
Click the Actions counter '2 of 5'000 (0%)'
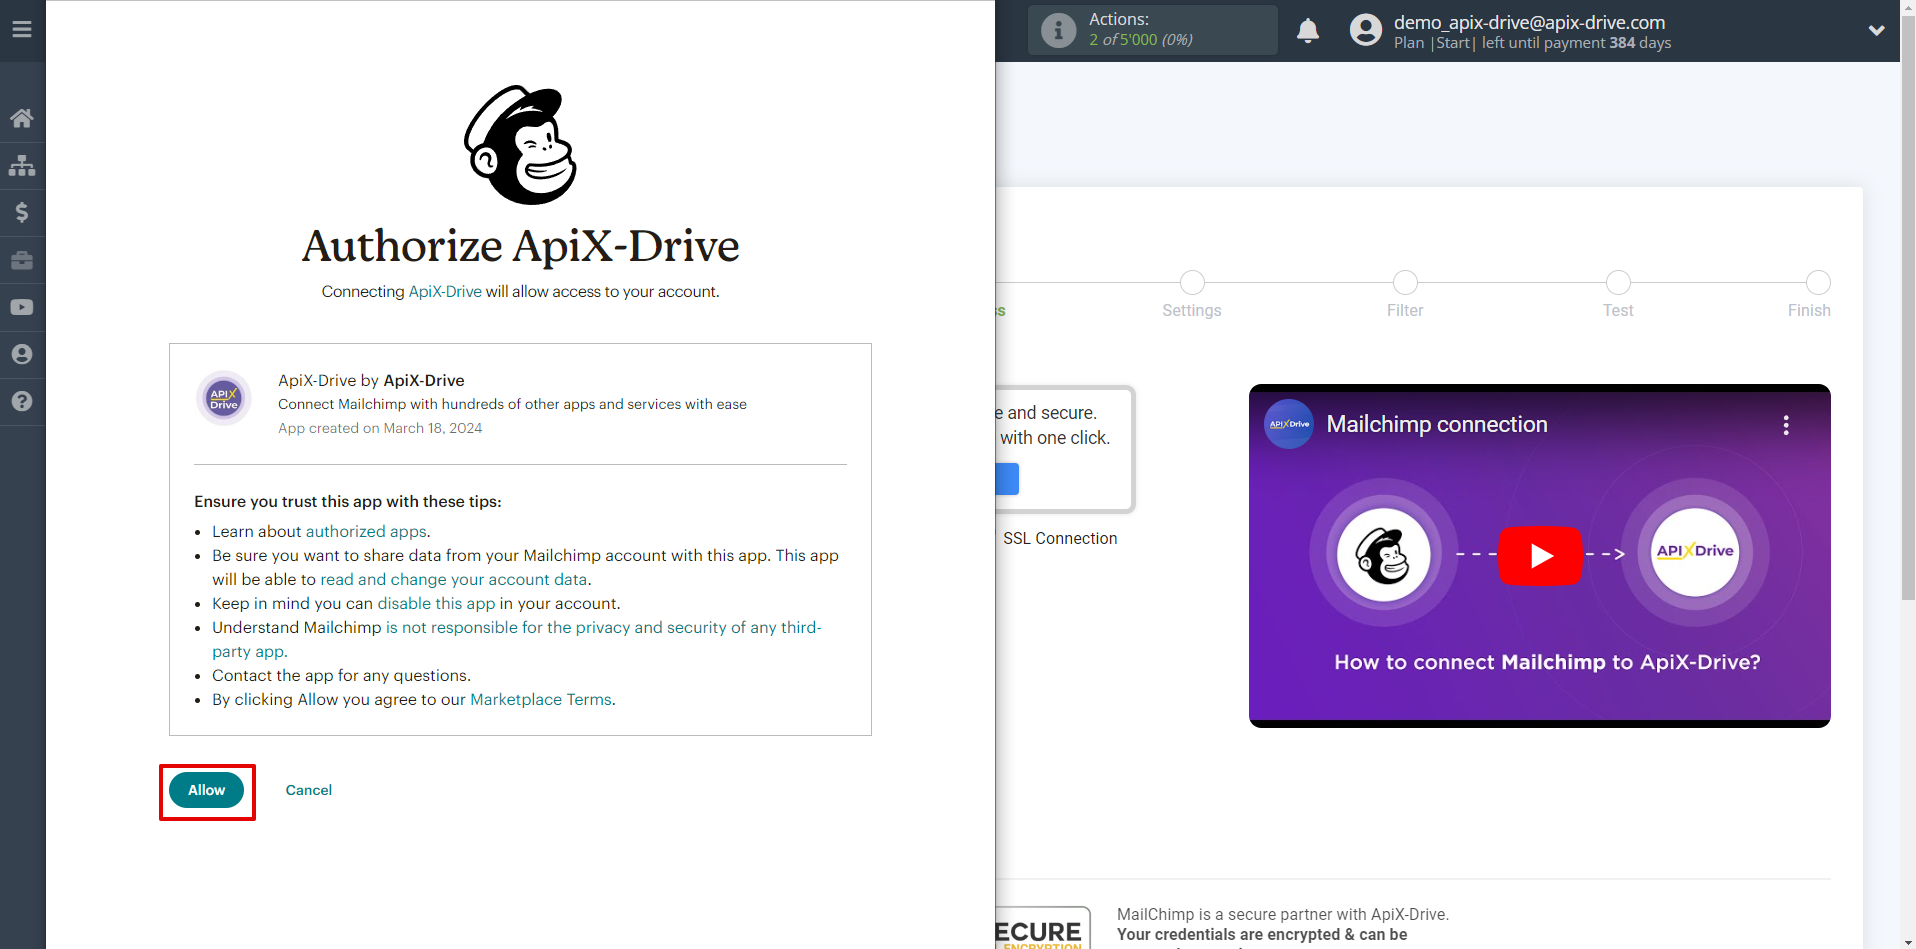(x=1141, y=40)
